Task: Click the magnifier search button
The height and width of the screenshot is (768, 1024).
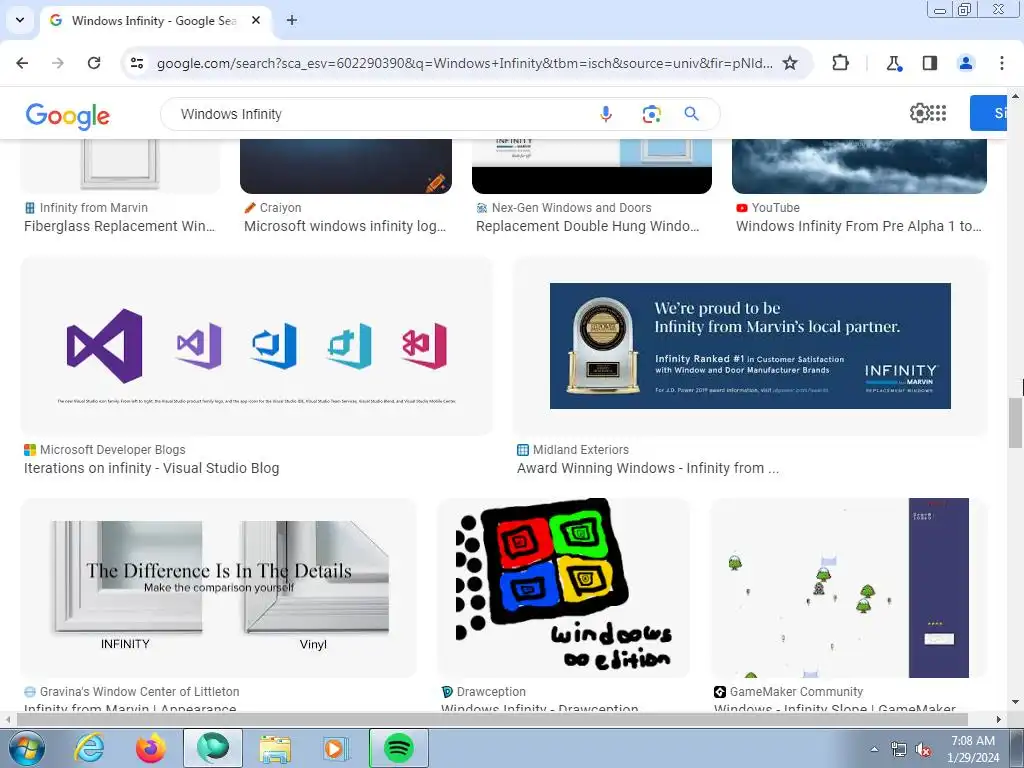Action: pos(692,114)
